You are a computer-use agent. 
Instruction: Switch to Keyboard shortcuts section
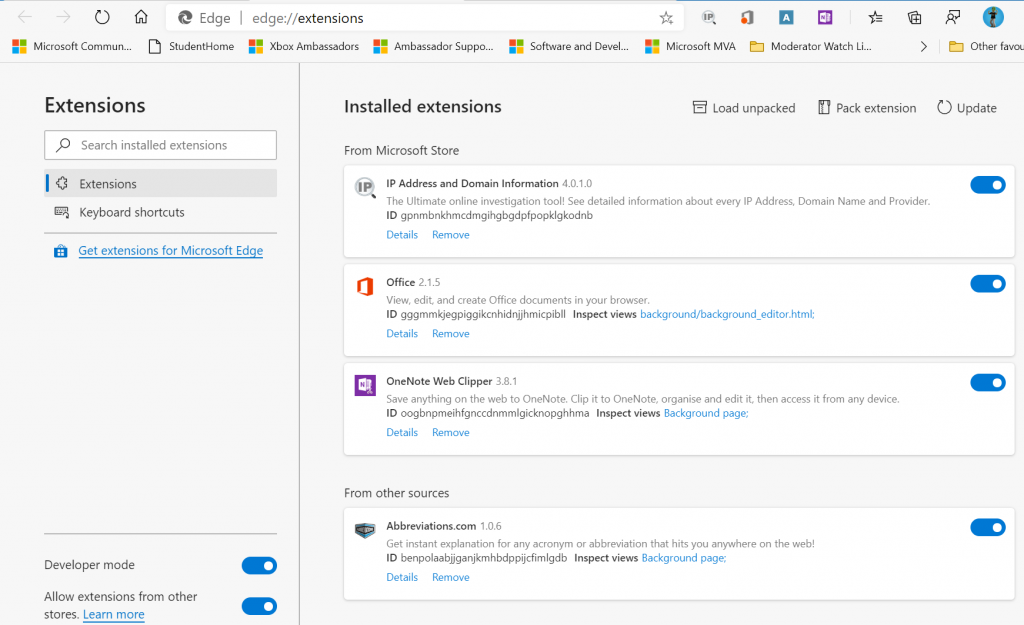pyautogui.click(x=132, y=212)
